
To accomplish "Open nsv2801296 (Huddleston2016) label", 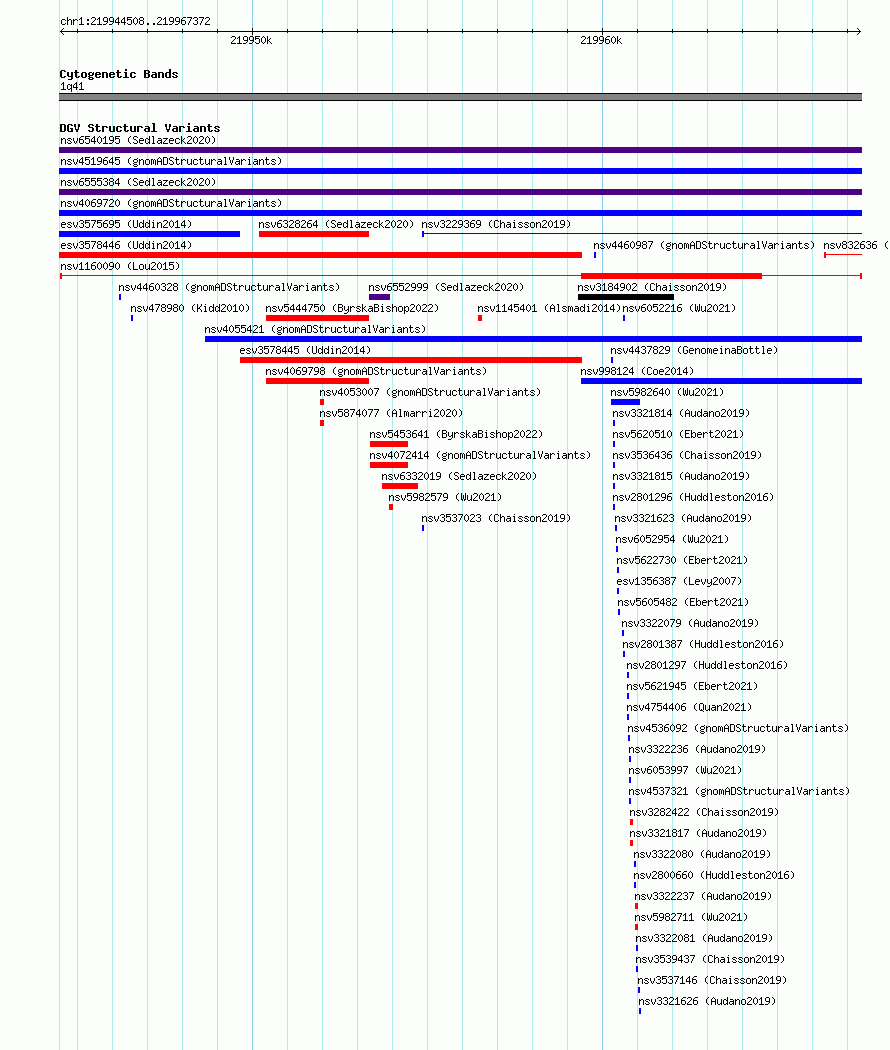I will [693, 497].
